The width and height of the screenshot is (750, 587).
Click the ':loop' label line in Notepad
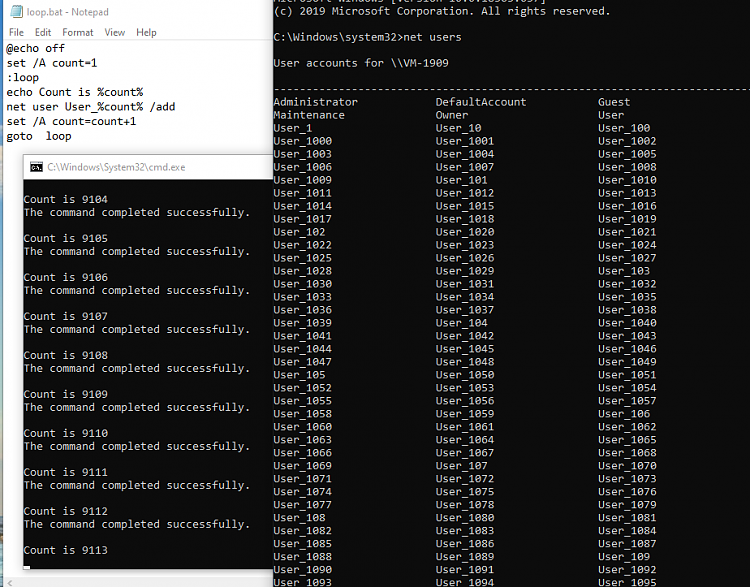(x=22, y=78)
